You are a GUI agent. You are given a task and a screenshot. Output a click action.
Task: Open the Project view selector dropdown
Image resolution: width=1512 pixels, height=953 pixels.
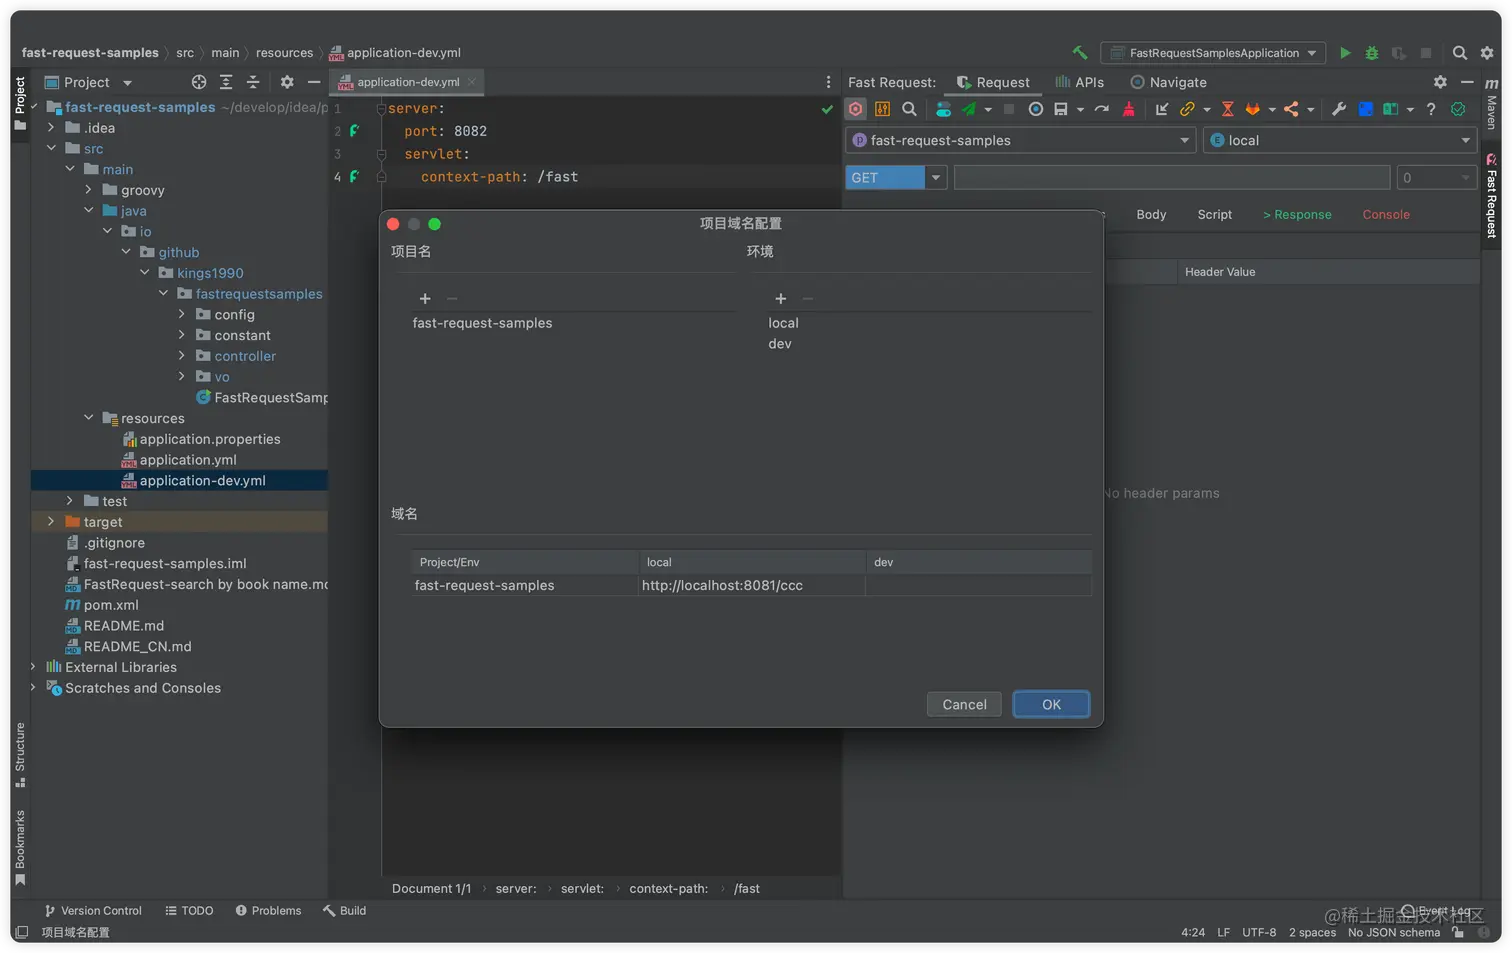(127, 83)
